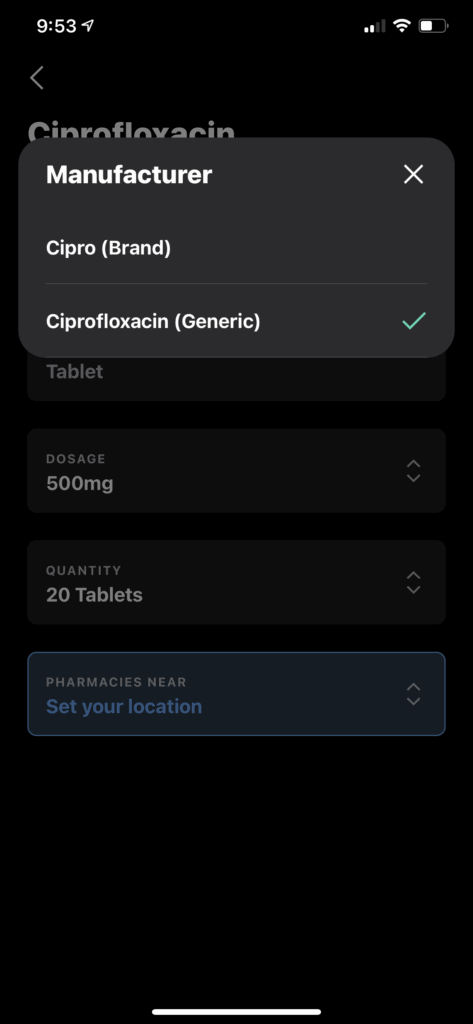Screen dimensions: 473x1024
Task: Tap the cellular signal bars icon
Action: coord(375,27)
